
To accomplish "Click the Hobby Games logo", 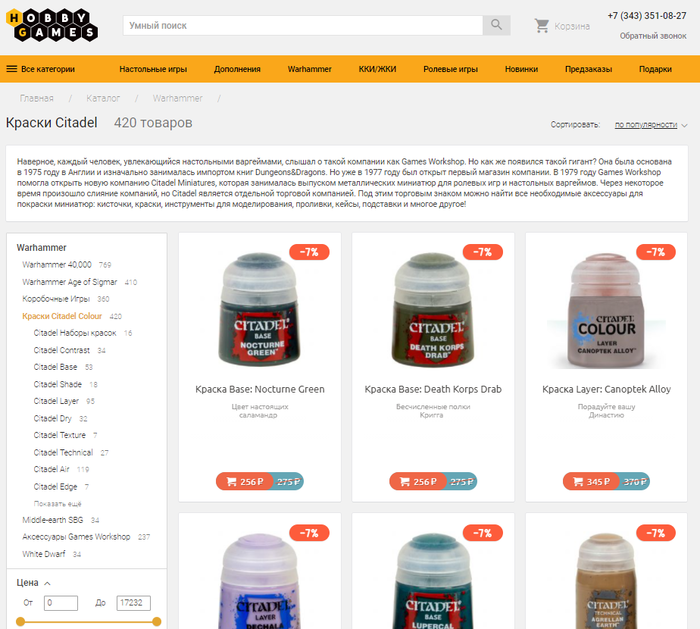I will point(52,25).
